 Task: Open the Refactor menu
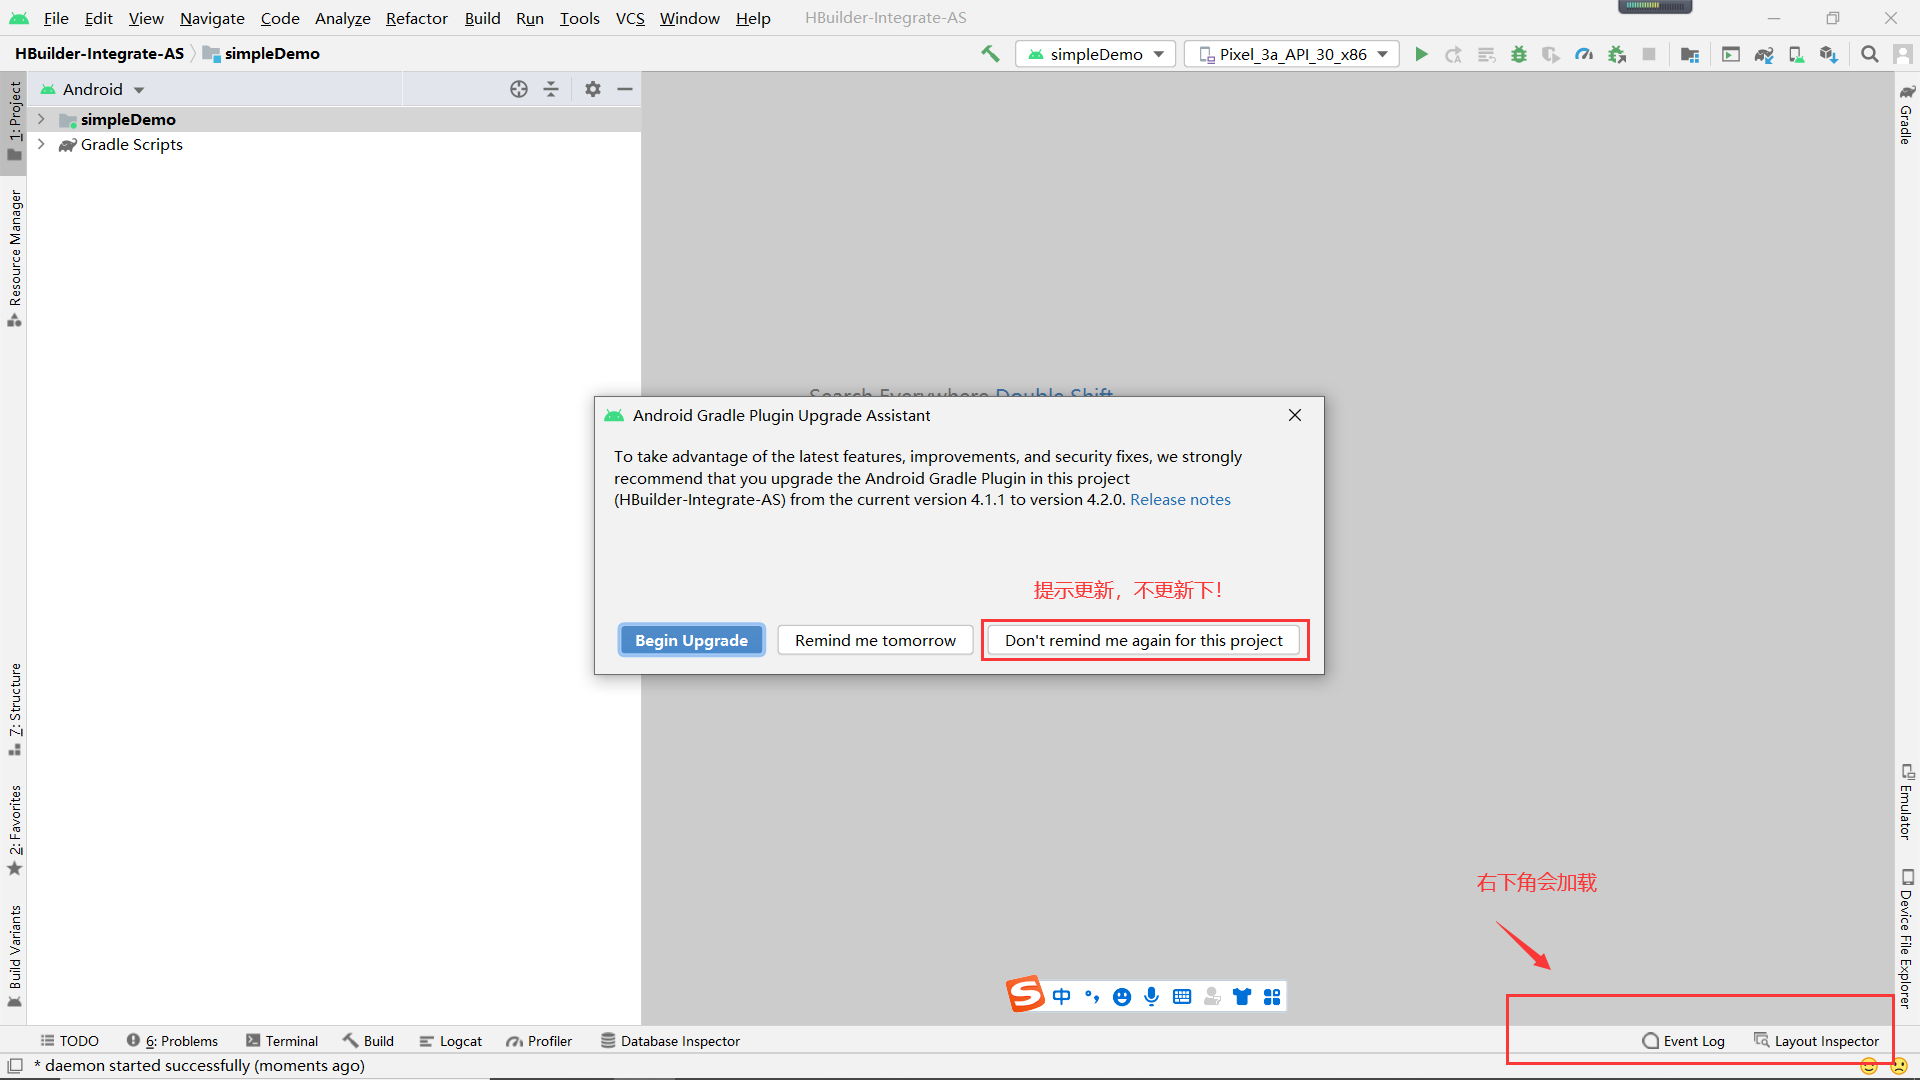pos(416,18)
